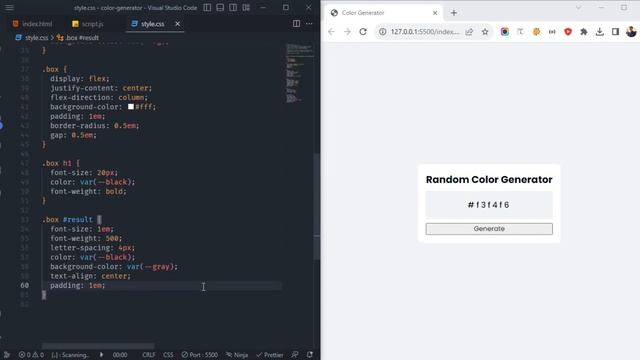Image resolution: width=640 pixels, height=360 pixels.
Task: Open .box #result breadcrumb symbol
Action: 79,38
